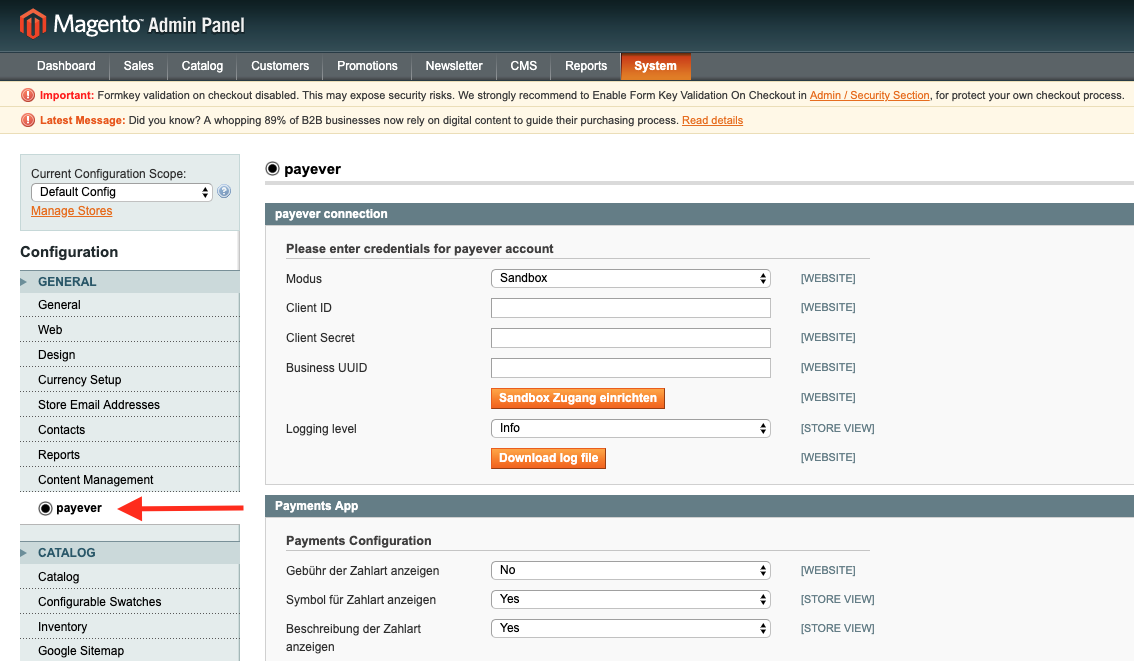Open Configurable Swatches in sidebar
The image size is (1134, 661).
[130, 602]
